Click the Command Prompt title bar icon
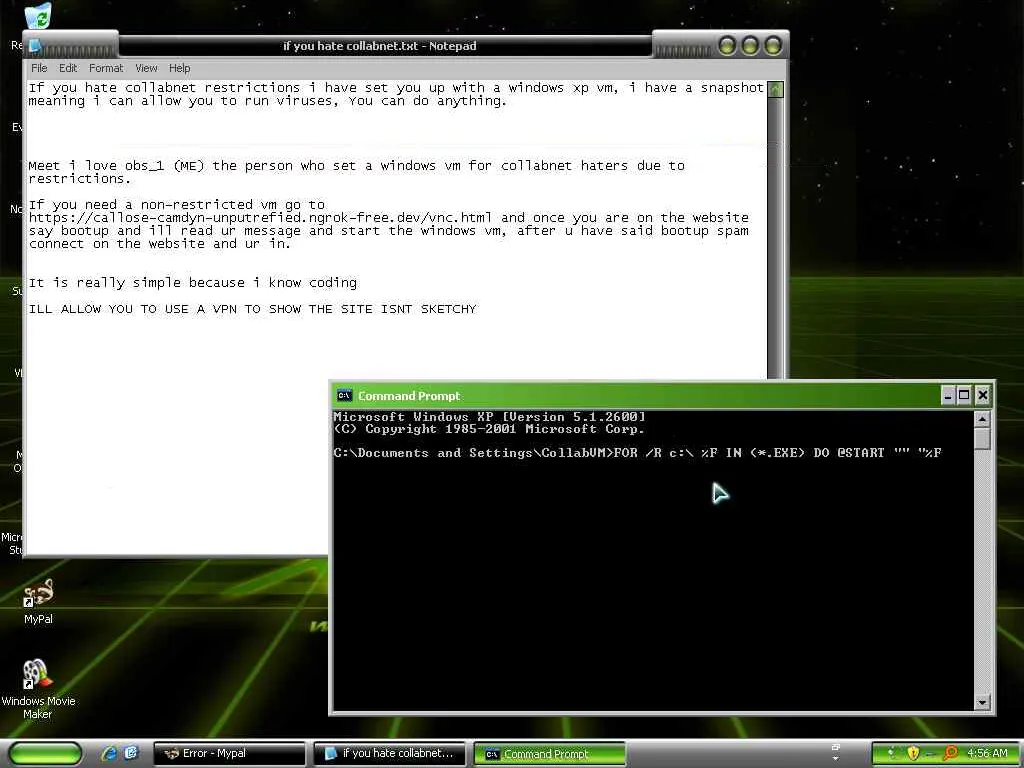 pos(344,396)
